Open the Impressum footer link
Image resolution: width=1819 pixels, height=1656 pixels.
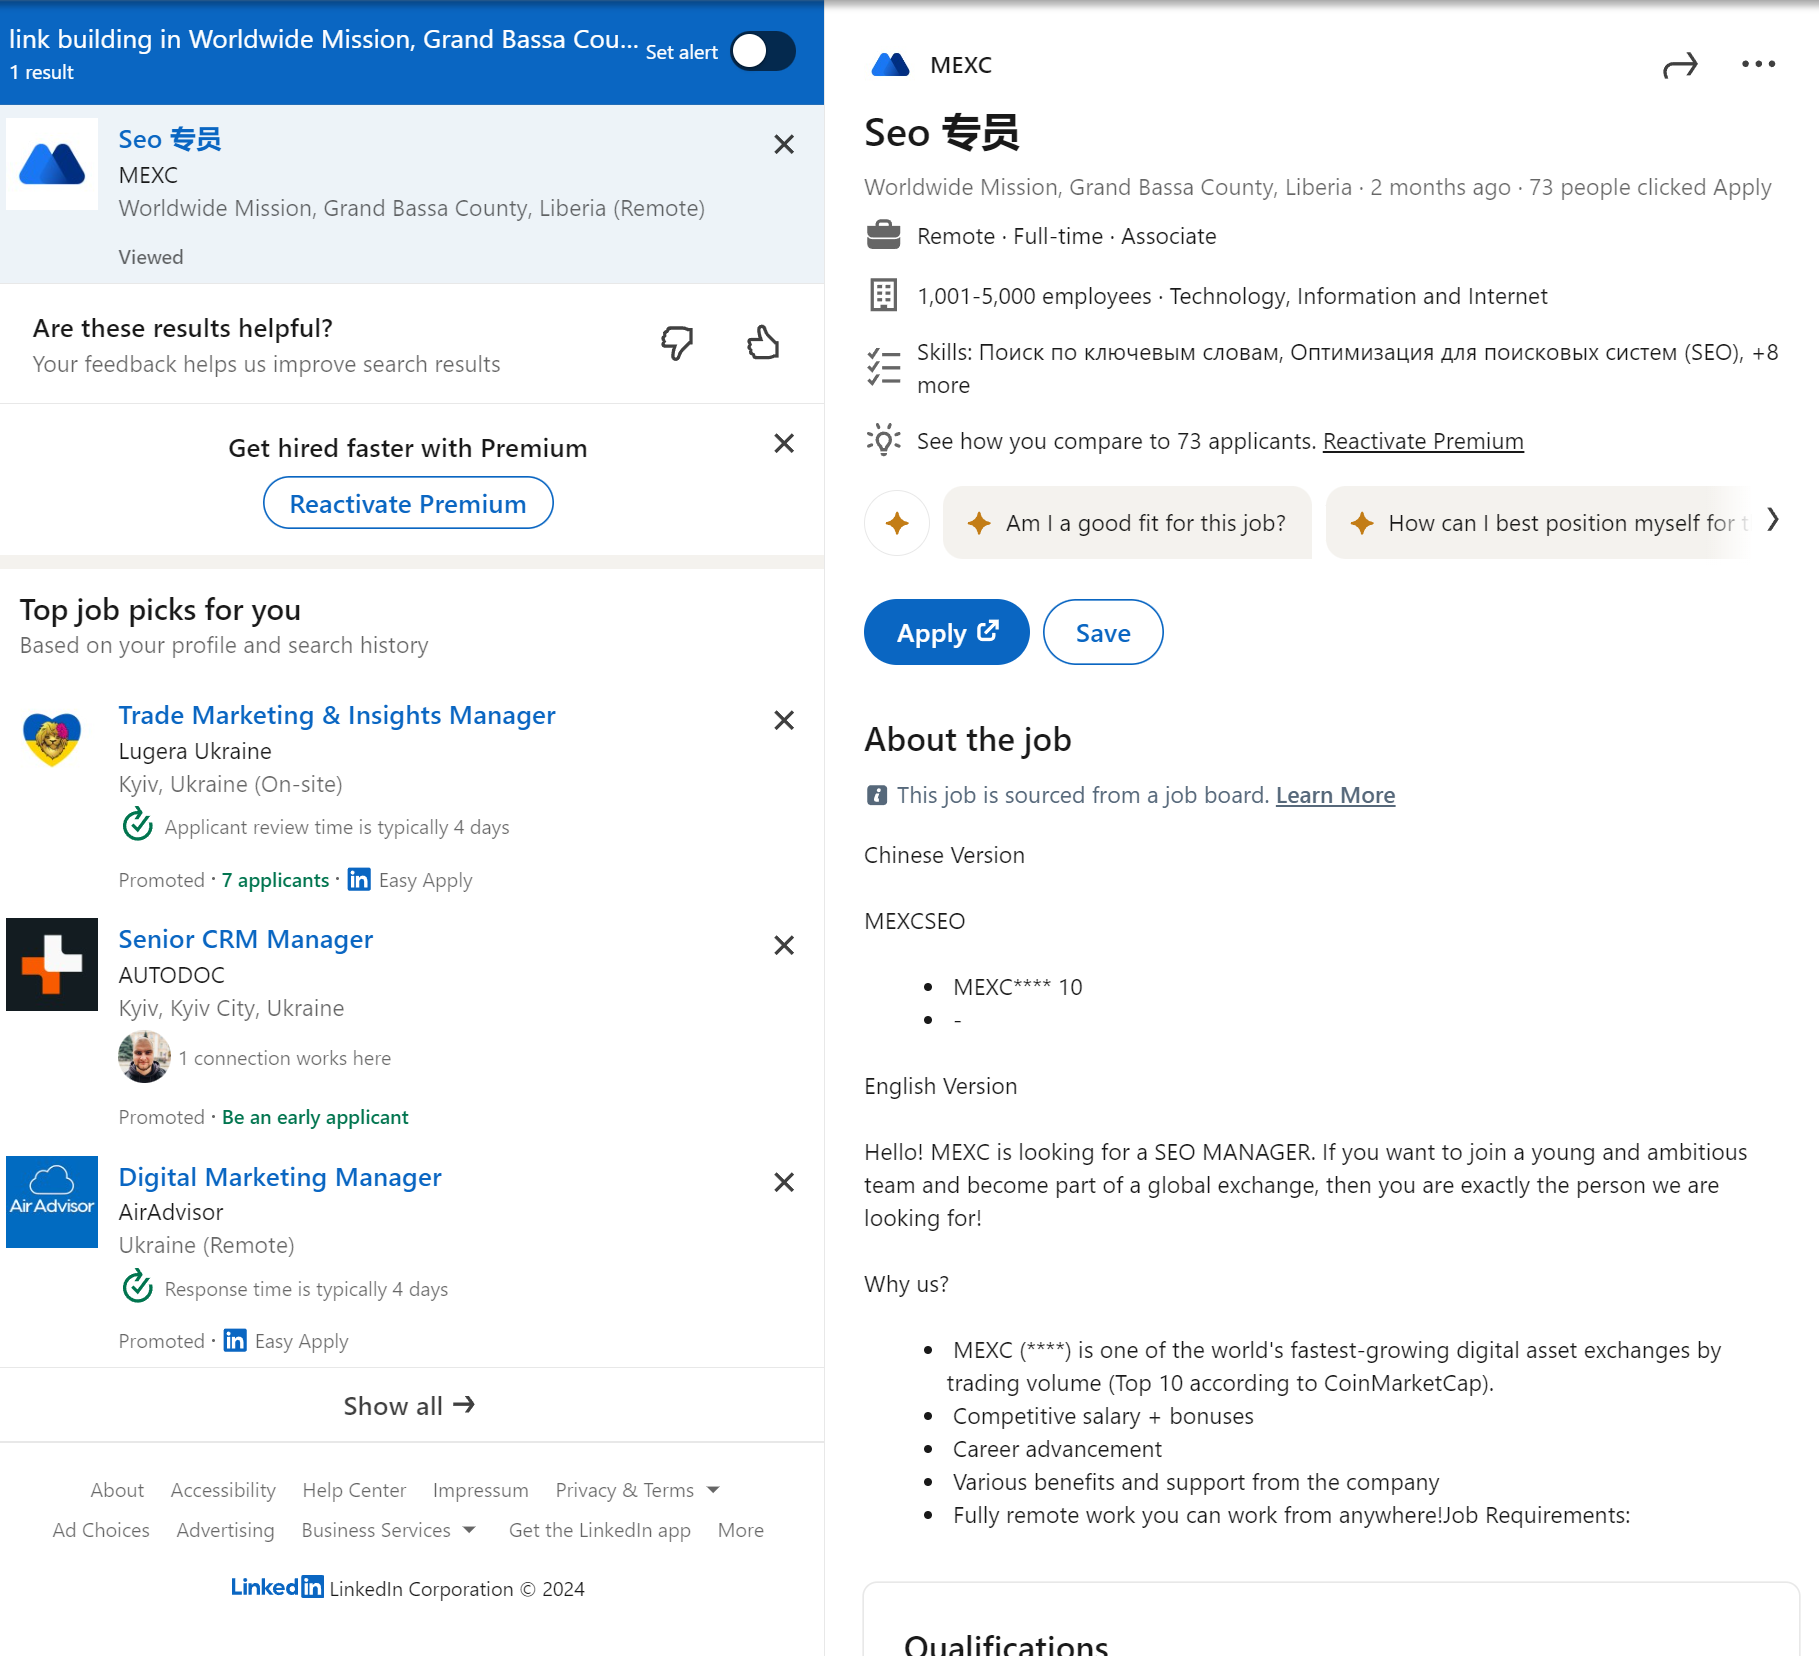[480, 1490]
